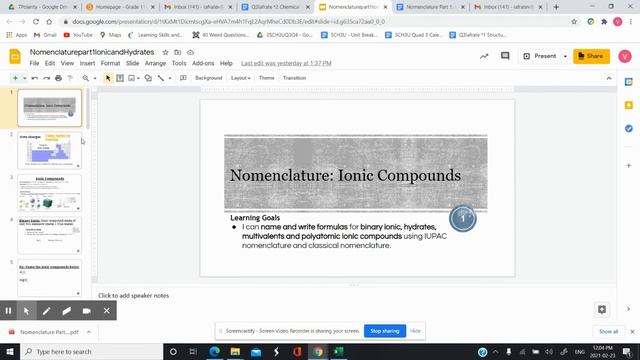Click the Background button

tap(209, 78)
